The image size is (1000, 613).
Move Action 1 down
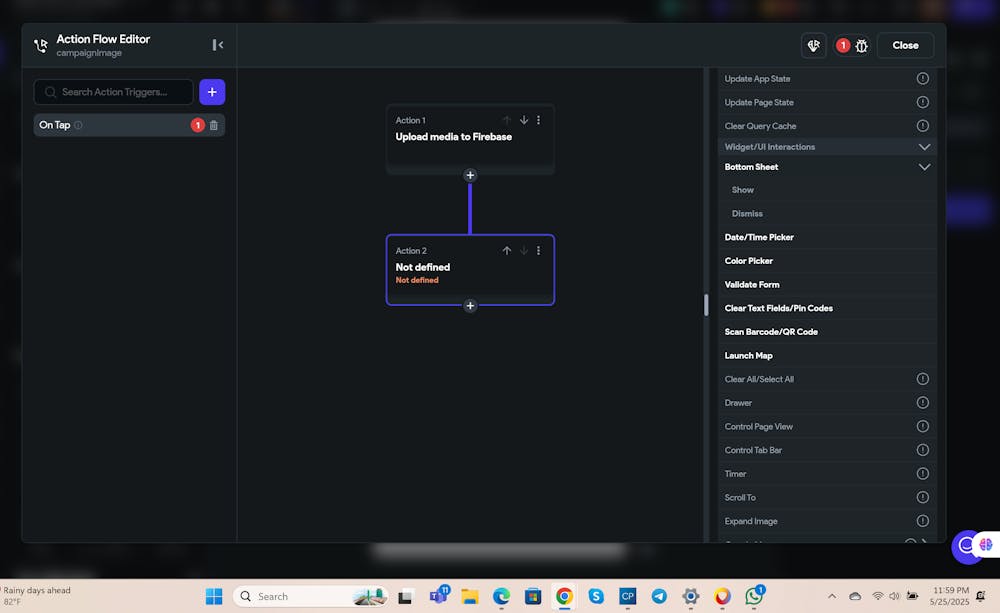tap(524, 120)
